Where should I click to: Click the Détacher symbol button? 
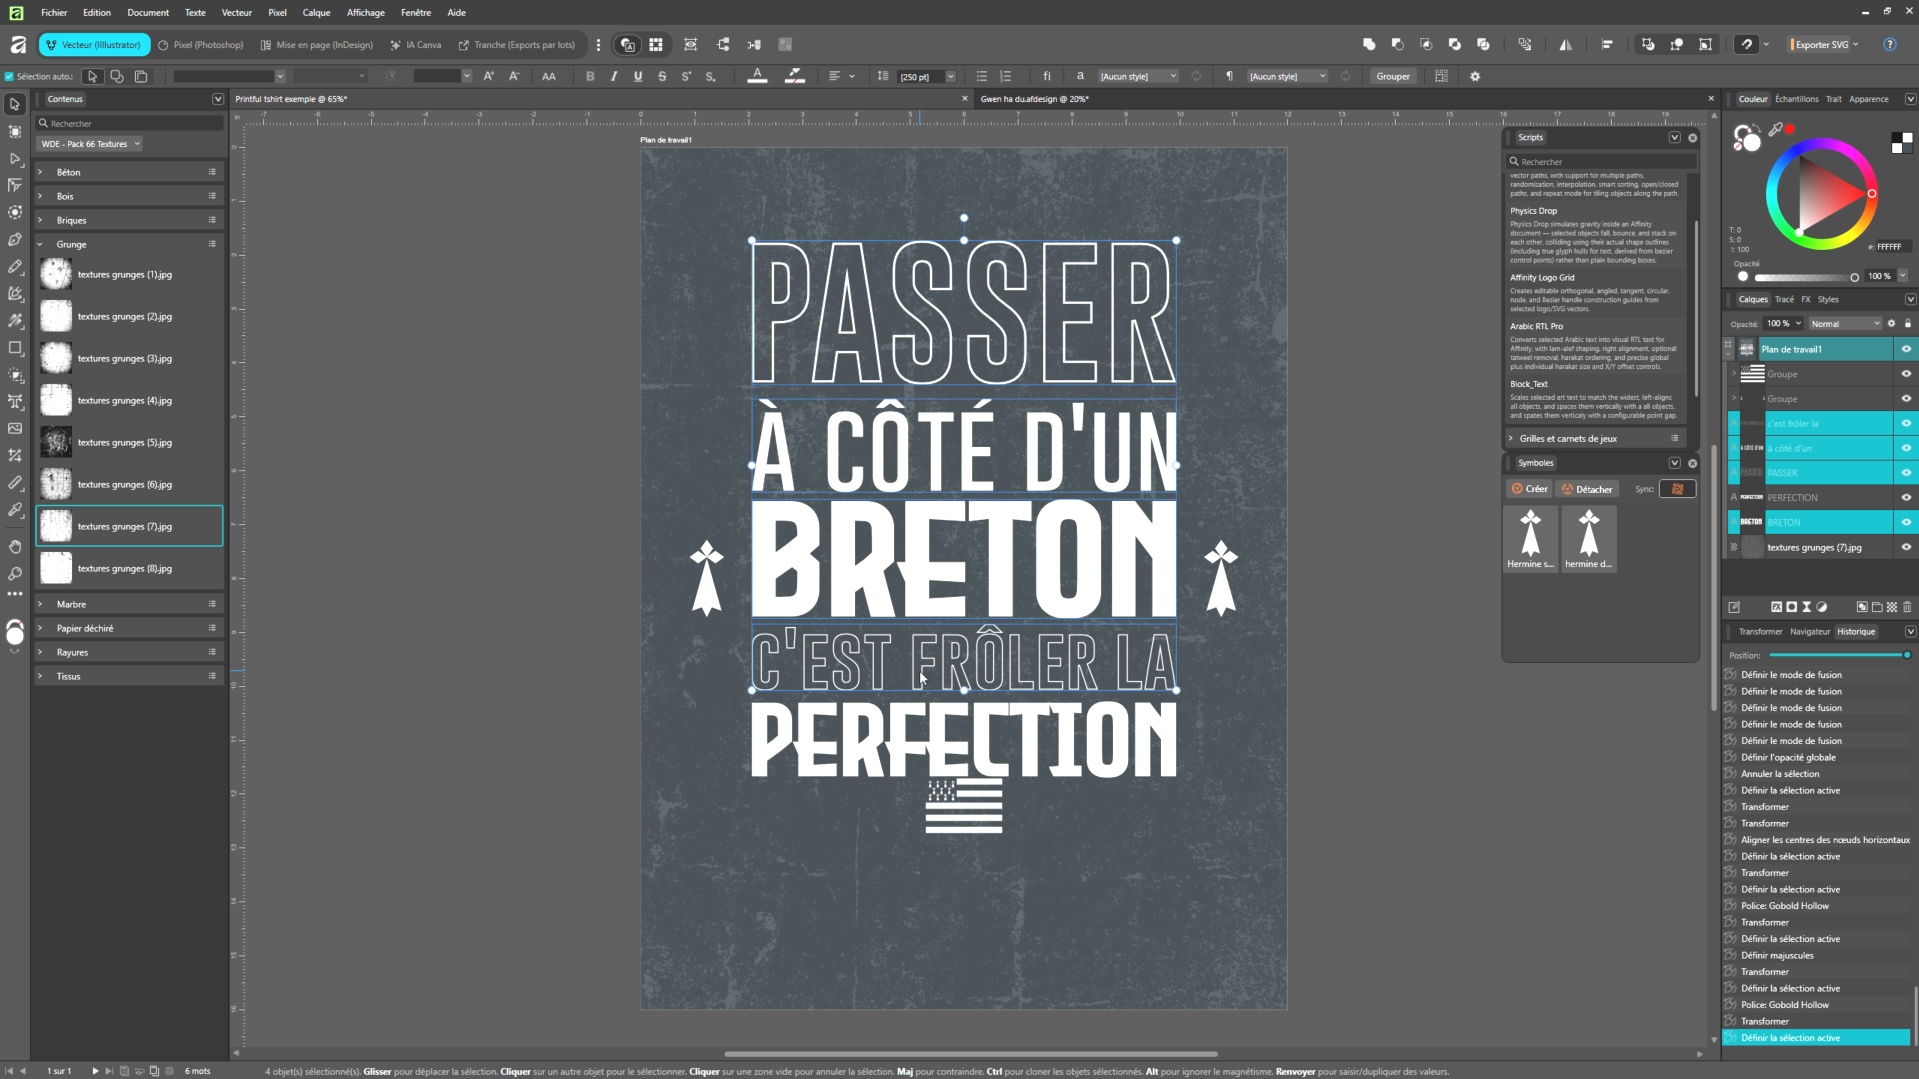click(x=1587, y=489)
